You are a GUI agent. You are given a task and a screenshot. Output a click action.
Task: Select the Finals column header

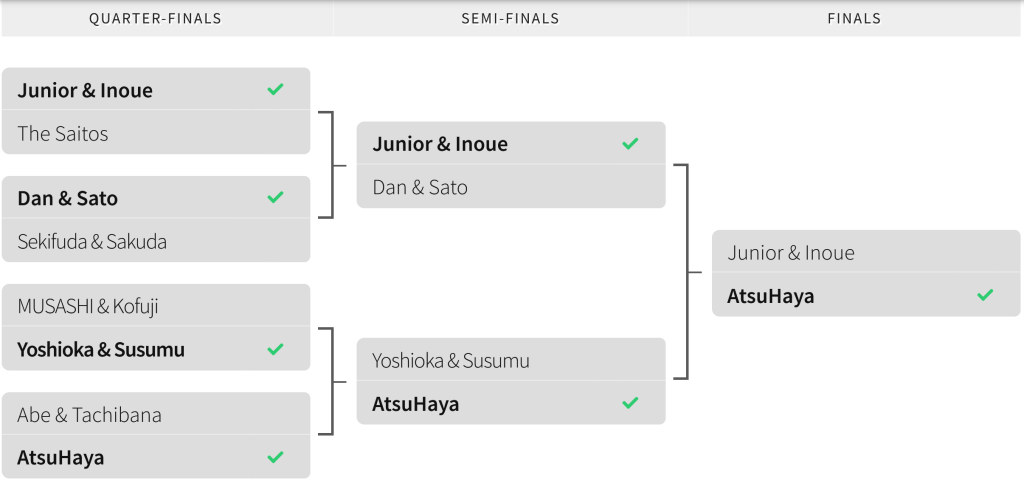854,19
